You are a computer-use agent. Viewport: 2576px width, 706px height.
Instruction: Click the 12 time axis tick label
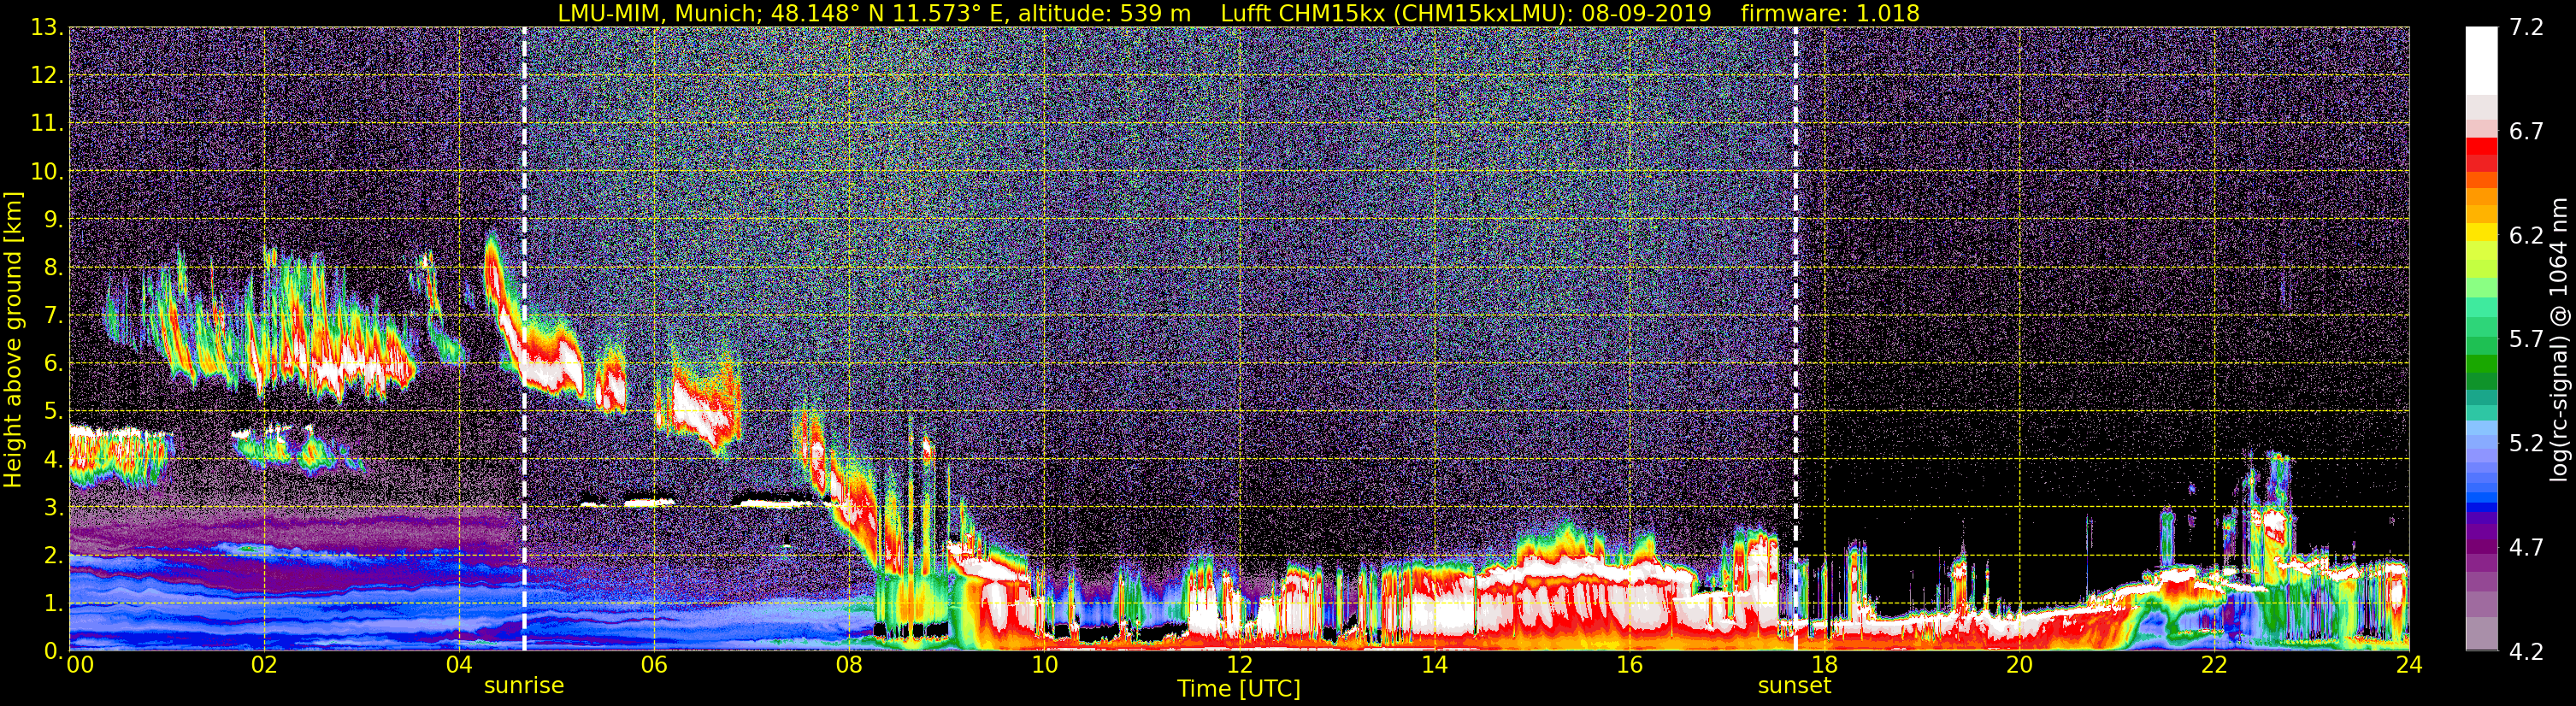1239,665
